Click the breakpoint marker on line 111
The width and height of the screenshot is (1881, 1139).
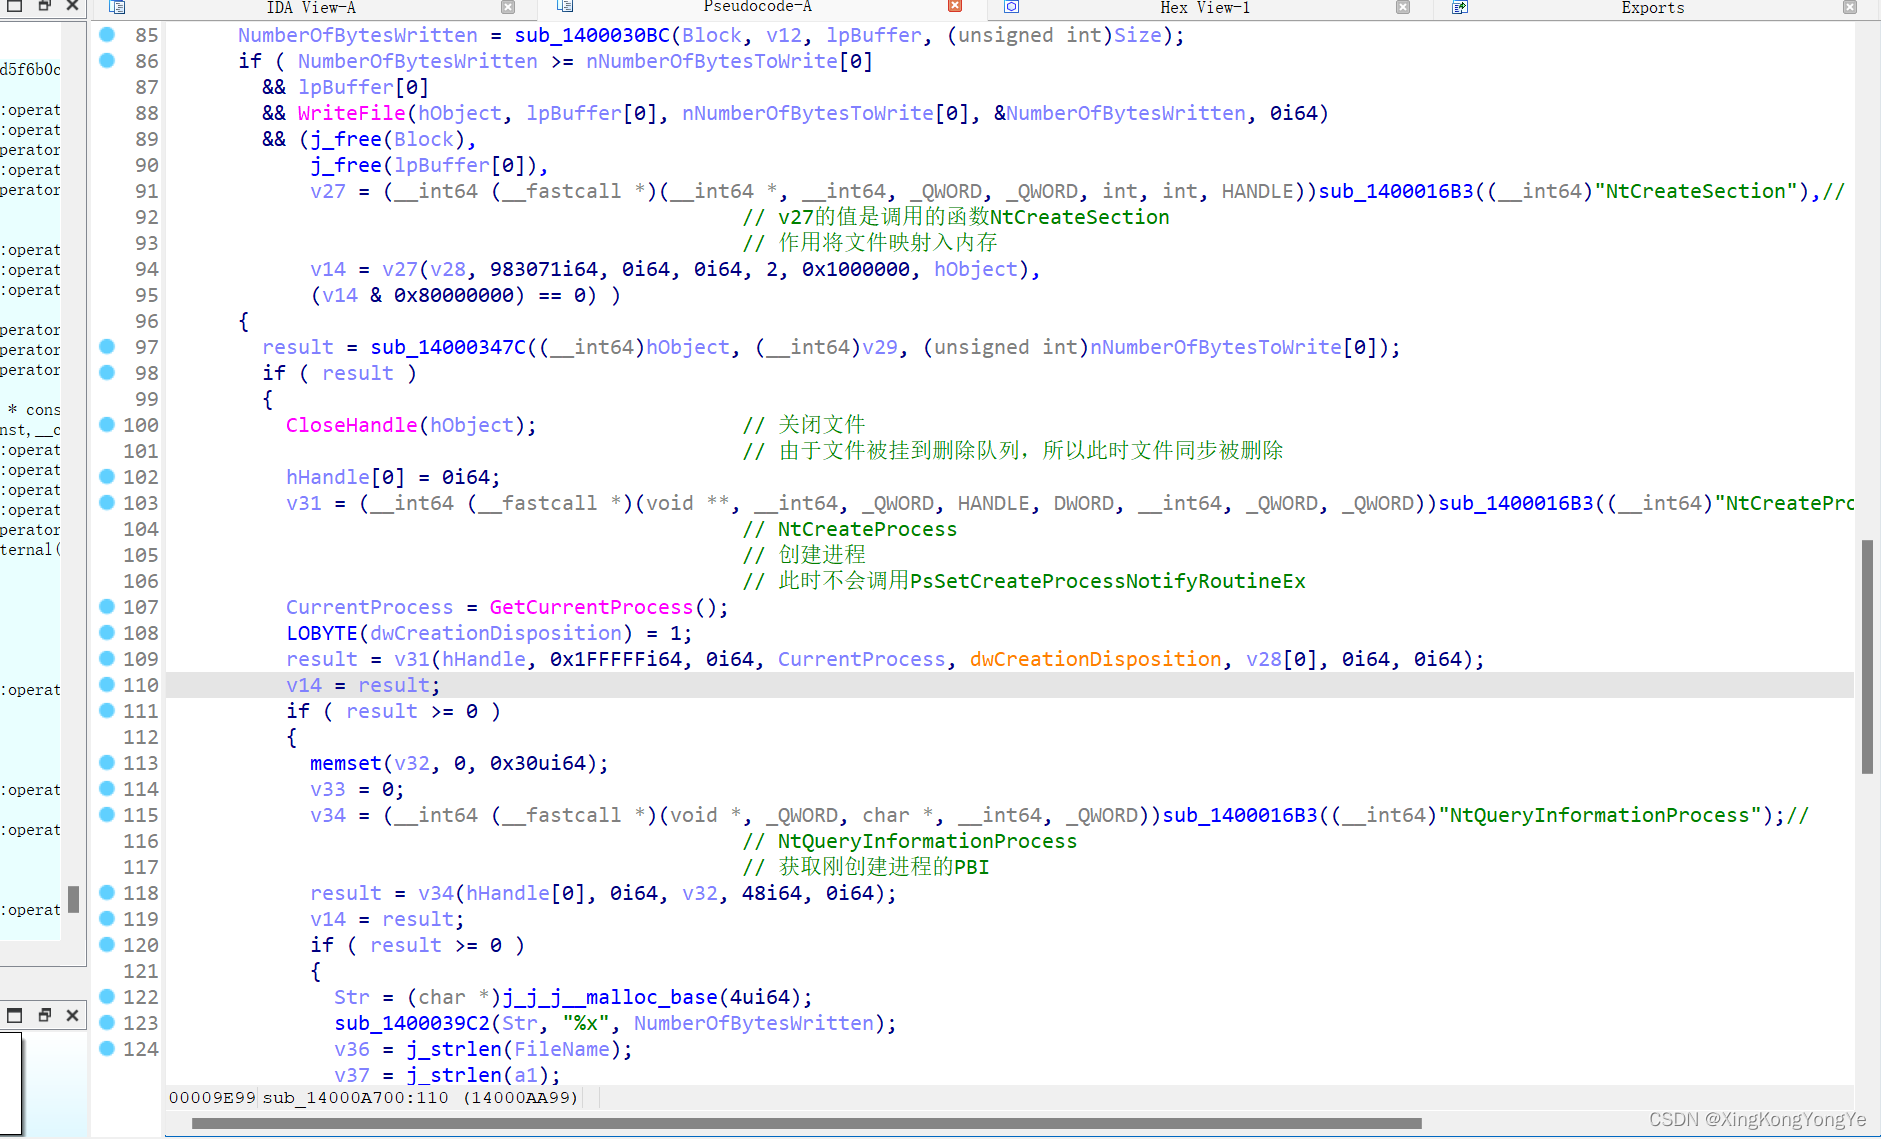(x=107, y=710)
